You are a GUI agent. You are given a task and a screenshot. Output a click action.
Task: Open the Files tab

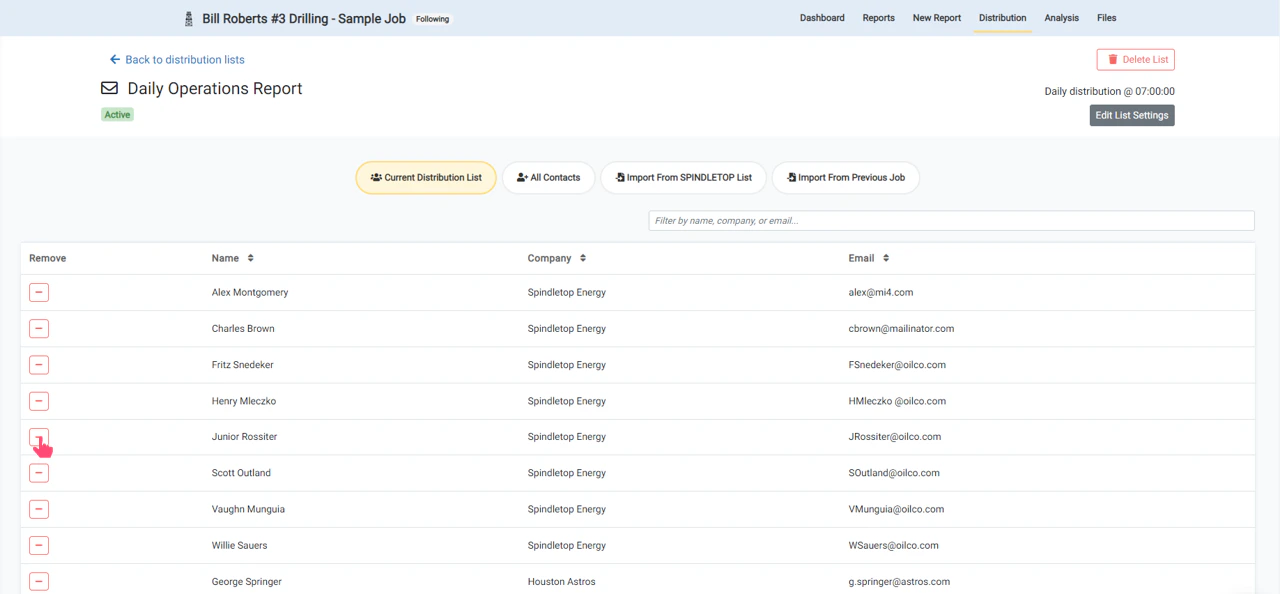1106,18
